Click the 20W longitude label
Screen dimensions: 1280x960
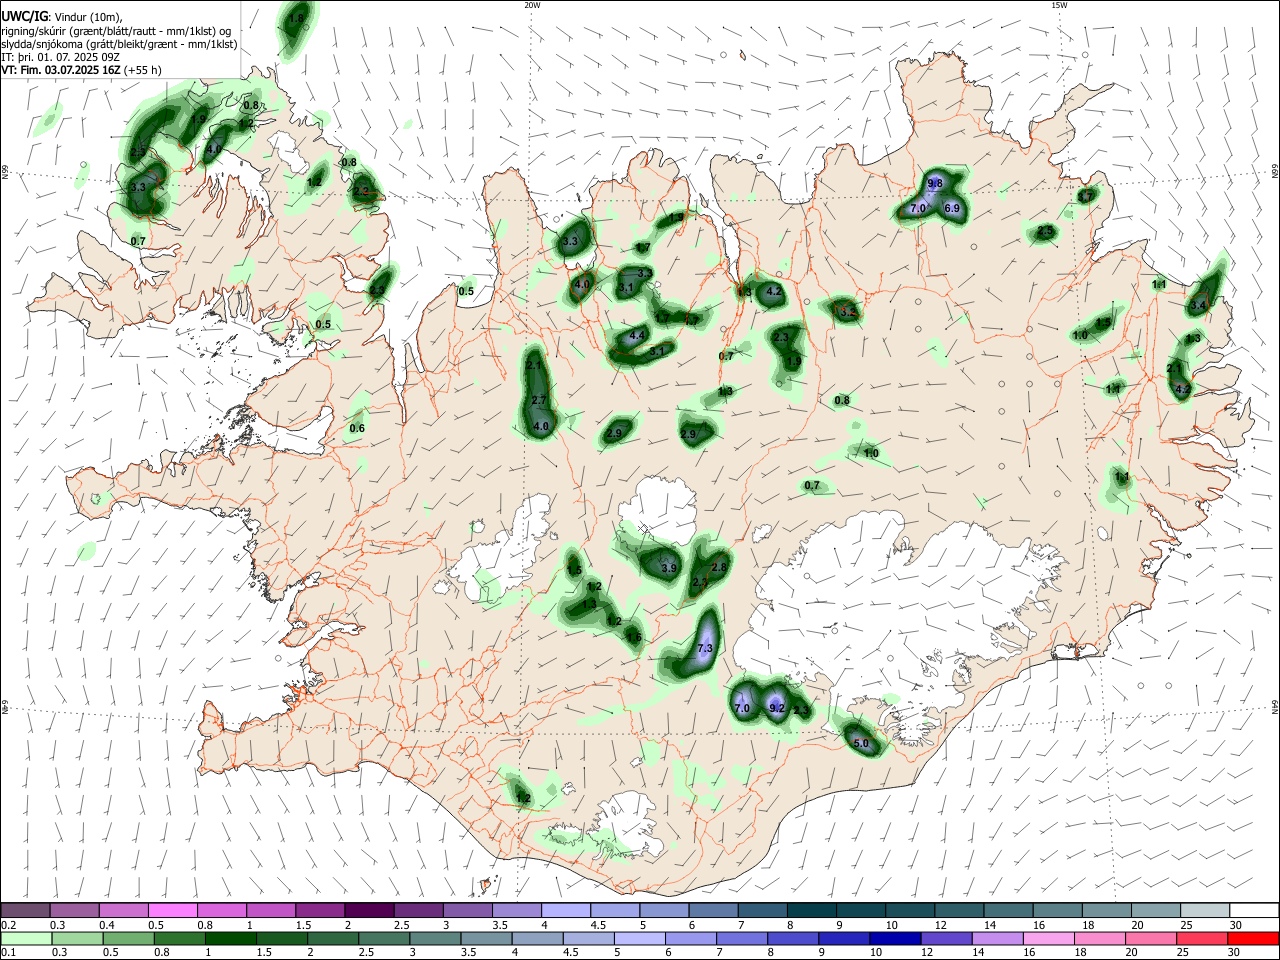point(532,5)
